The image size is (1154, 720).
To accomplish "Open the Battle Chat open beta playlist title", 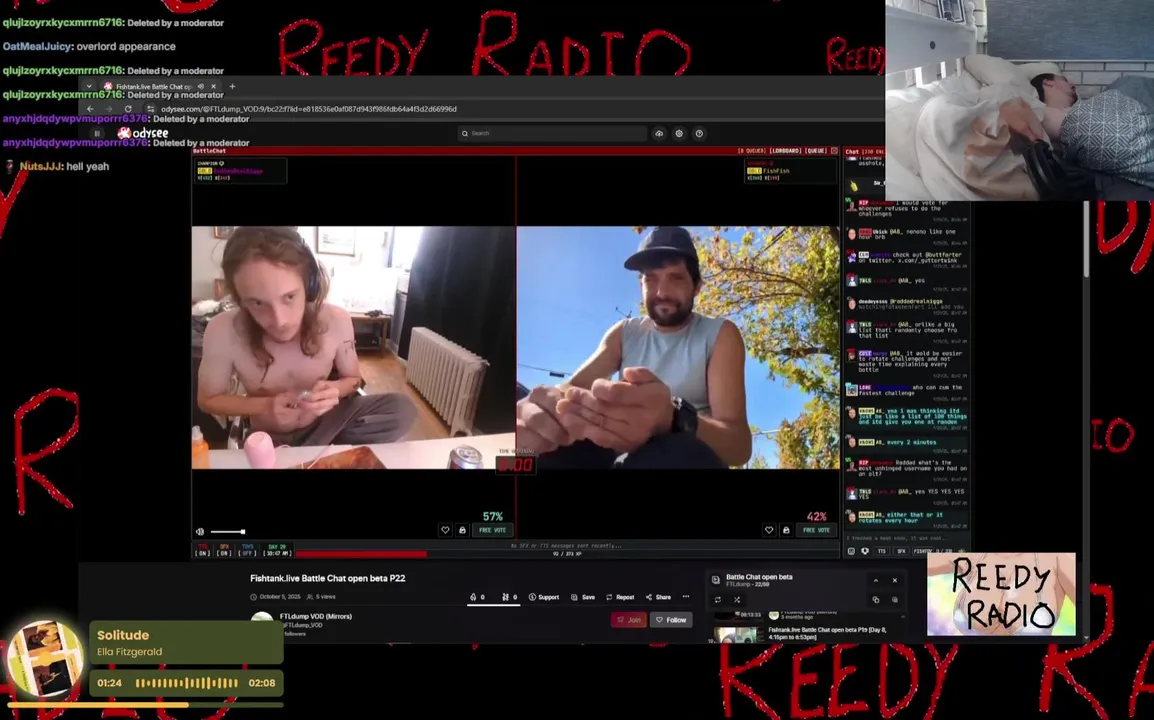I will tap(759, 577).
